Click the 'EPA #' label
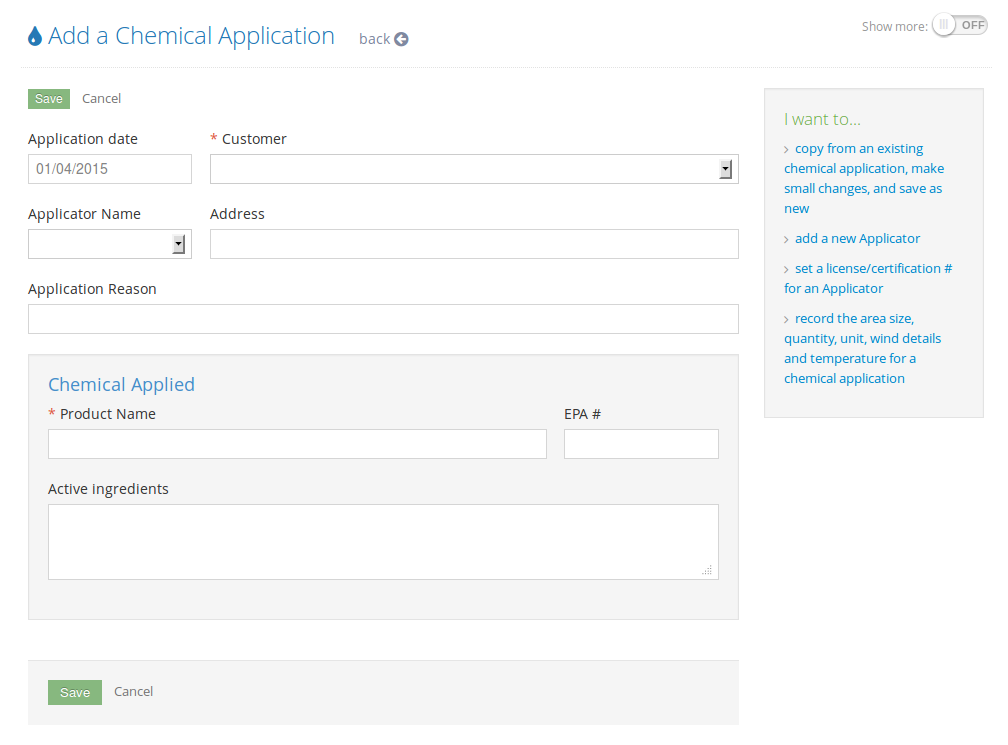Image resolution: width=1008 pixels, height=745 pixels. [x=582, y=414]
